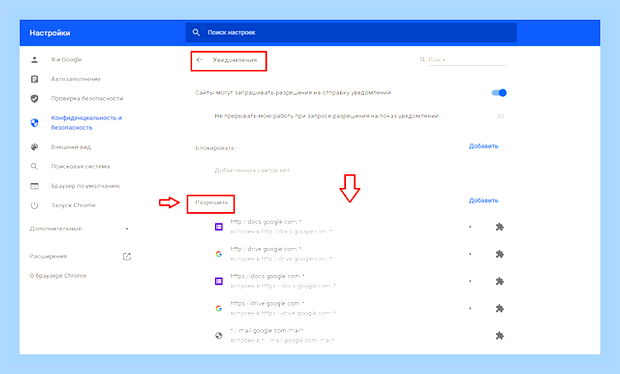Image resolution: width=620 pixels, height=374 pixels.
Task: Click the magnifier icon in Поиск настроек bar
Action: click(196, 32)
